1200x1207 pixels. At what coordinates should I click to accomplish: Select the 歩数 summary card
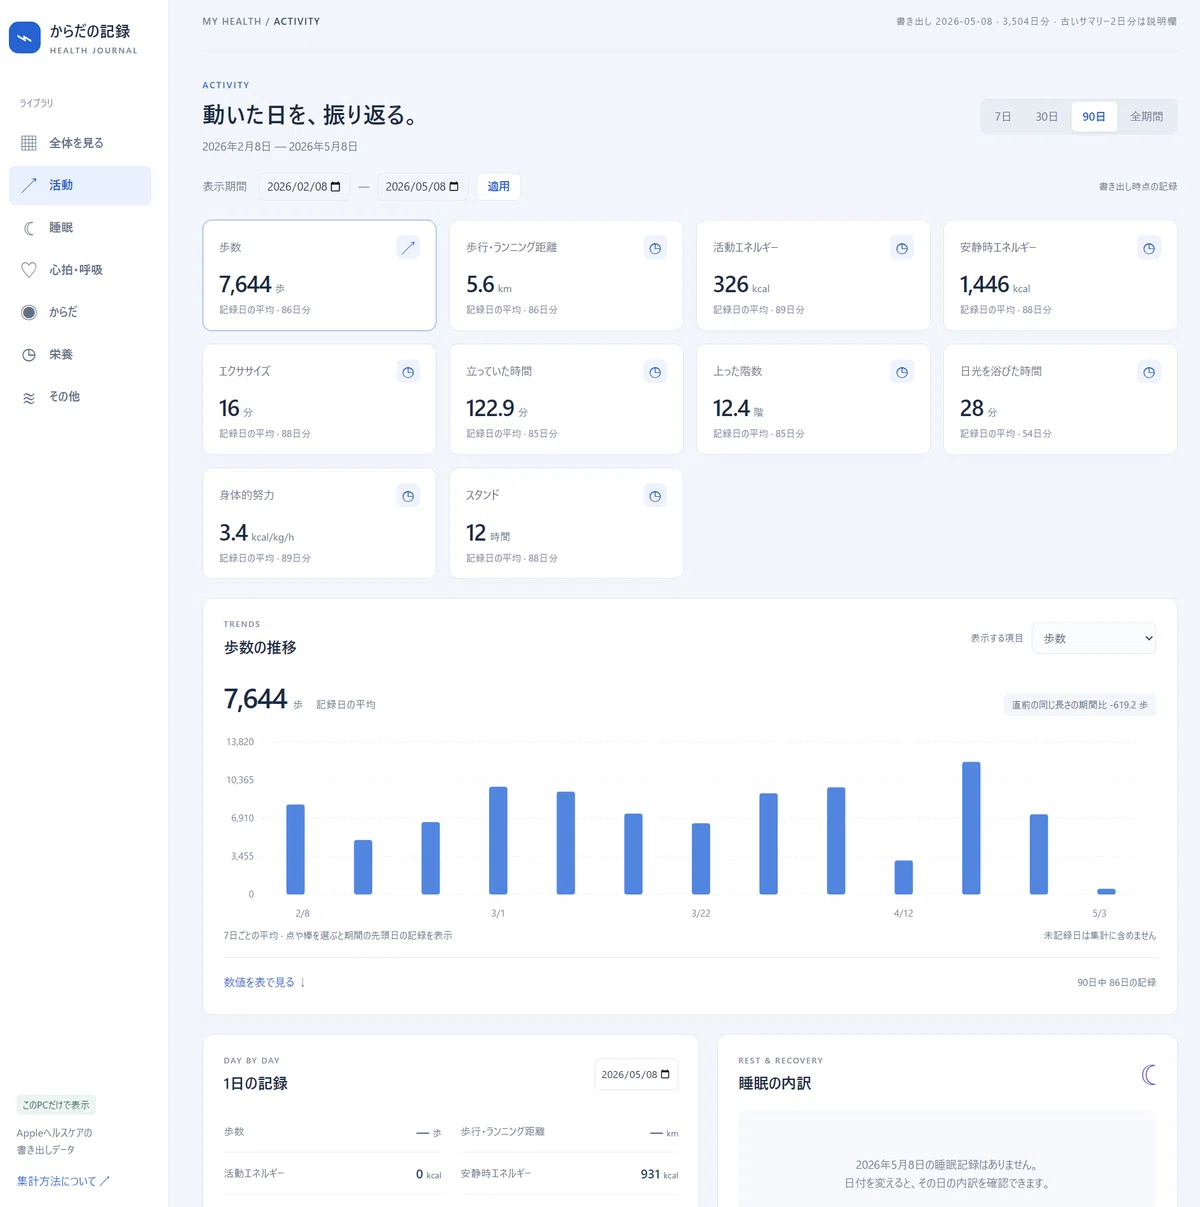click(319, 275)
